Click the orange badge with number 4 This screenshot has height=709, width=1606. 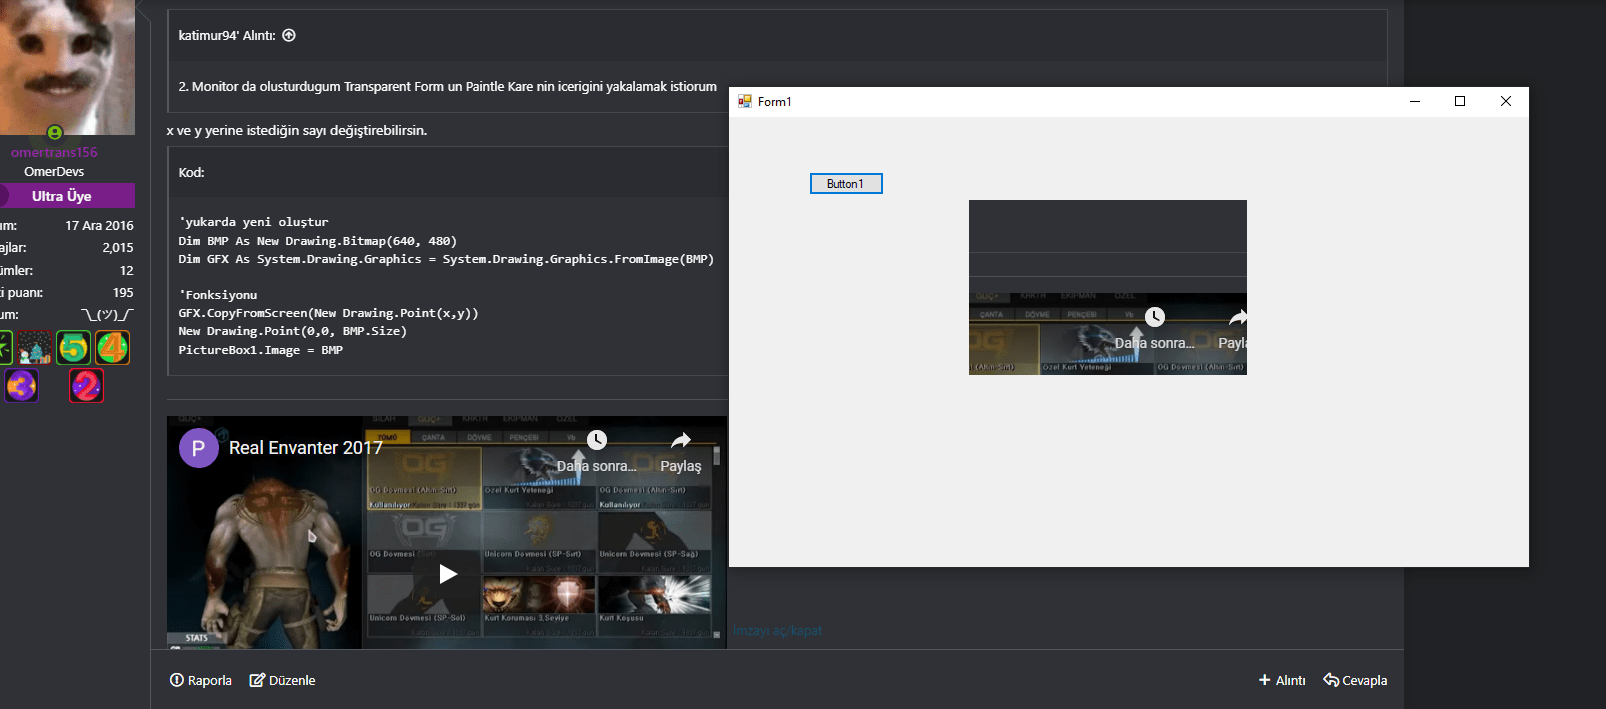click(112, 348)
